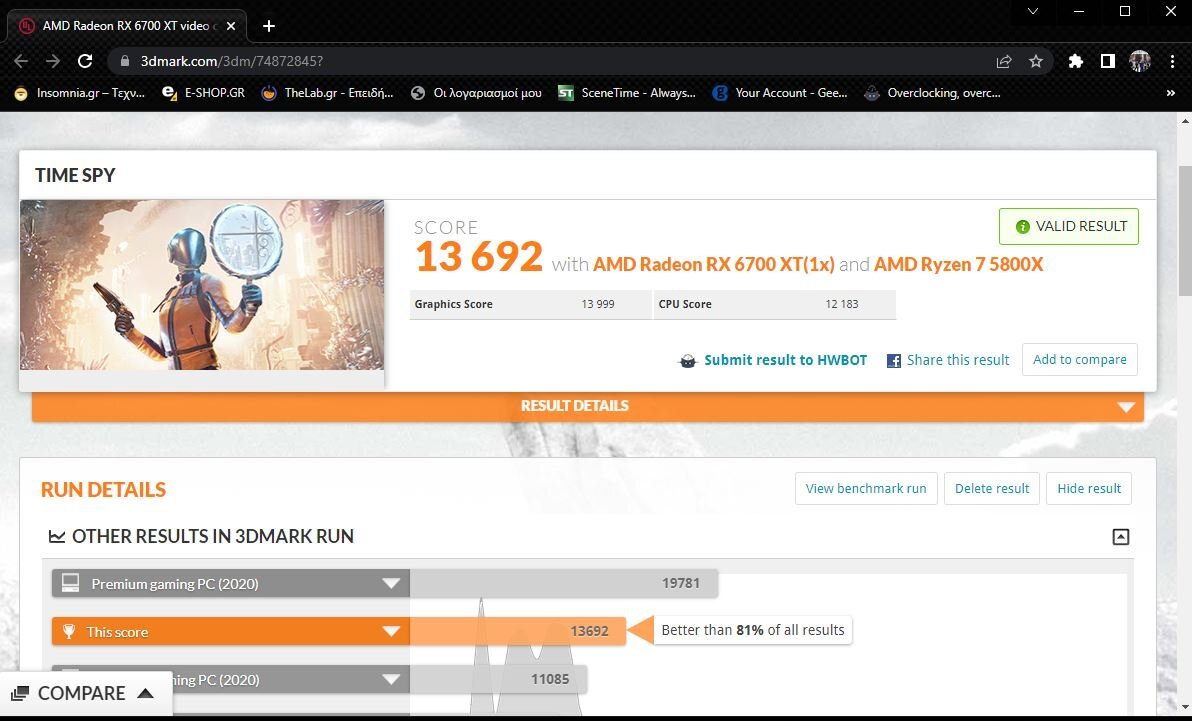The image size is (1192, 721).
Task: Click the TIME SPY heading
Action: [x=75, y=175]
